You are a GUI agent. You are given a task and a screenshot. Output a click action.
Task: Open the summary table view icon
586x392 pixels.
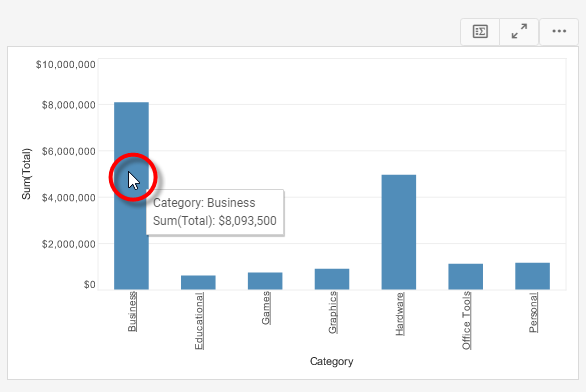pyautogui.click(x=480, y=31)
